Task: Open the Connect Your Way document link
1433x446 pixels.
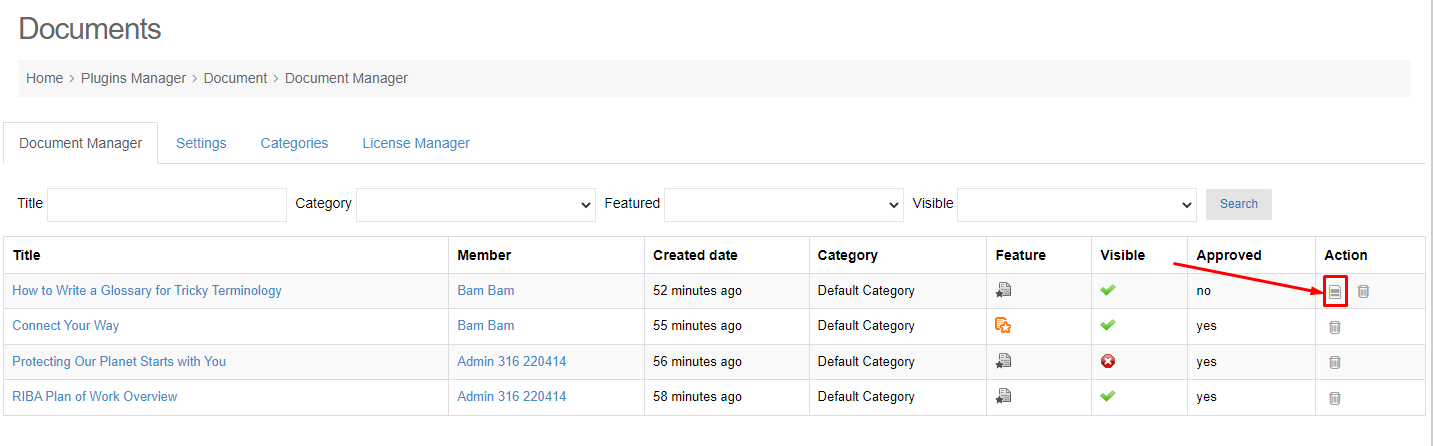Action: click(x=66, y=326)
